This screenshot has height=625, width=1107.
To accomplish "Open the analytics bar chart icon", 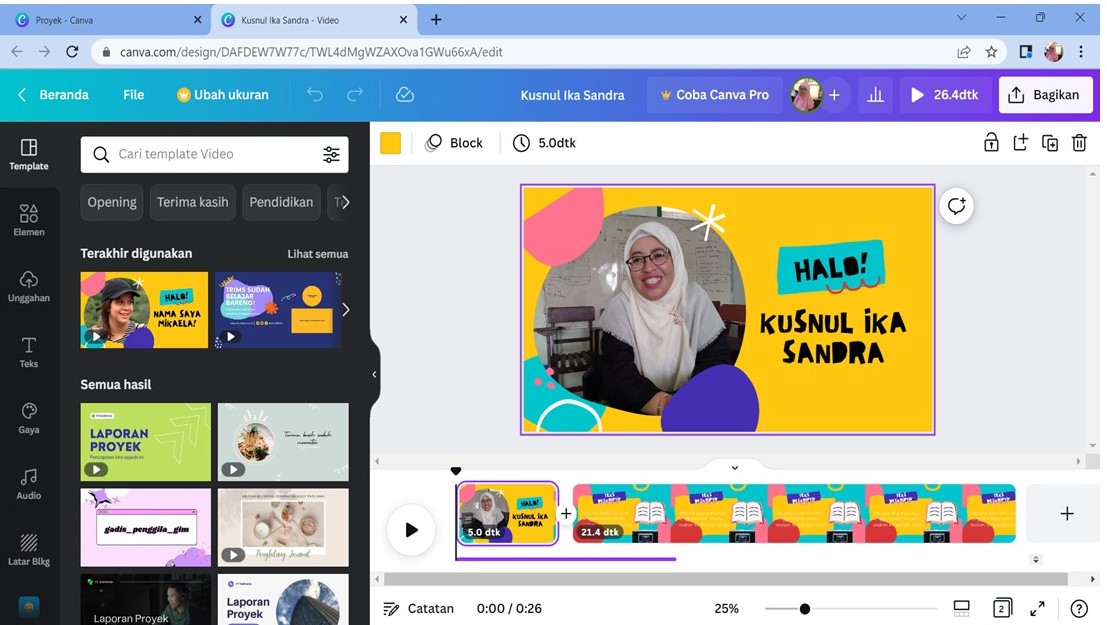I will [x=875, y=95].
